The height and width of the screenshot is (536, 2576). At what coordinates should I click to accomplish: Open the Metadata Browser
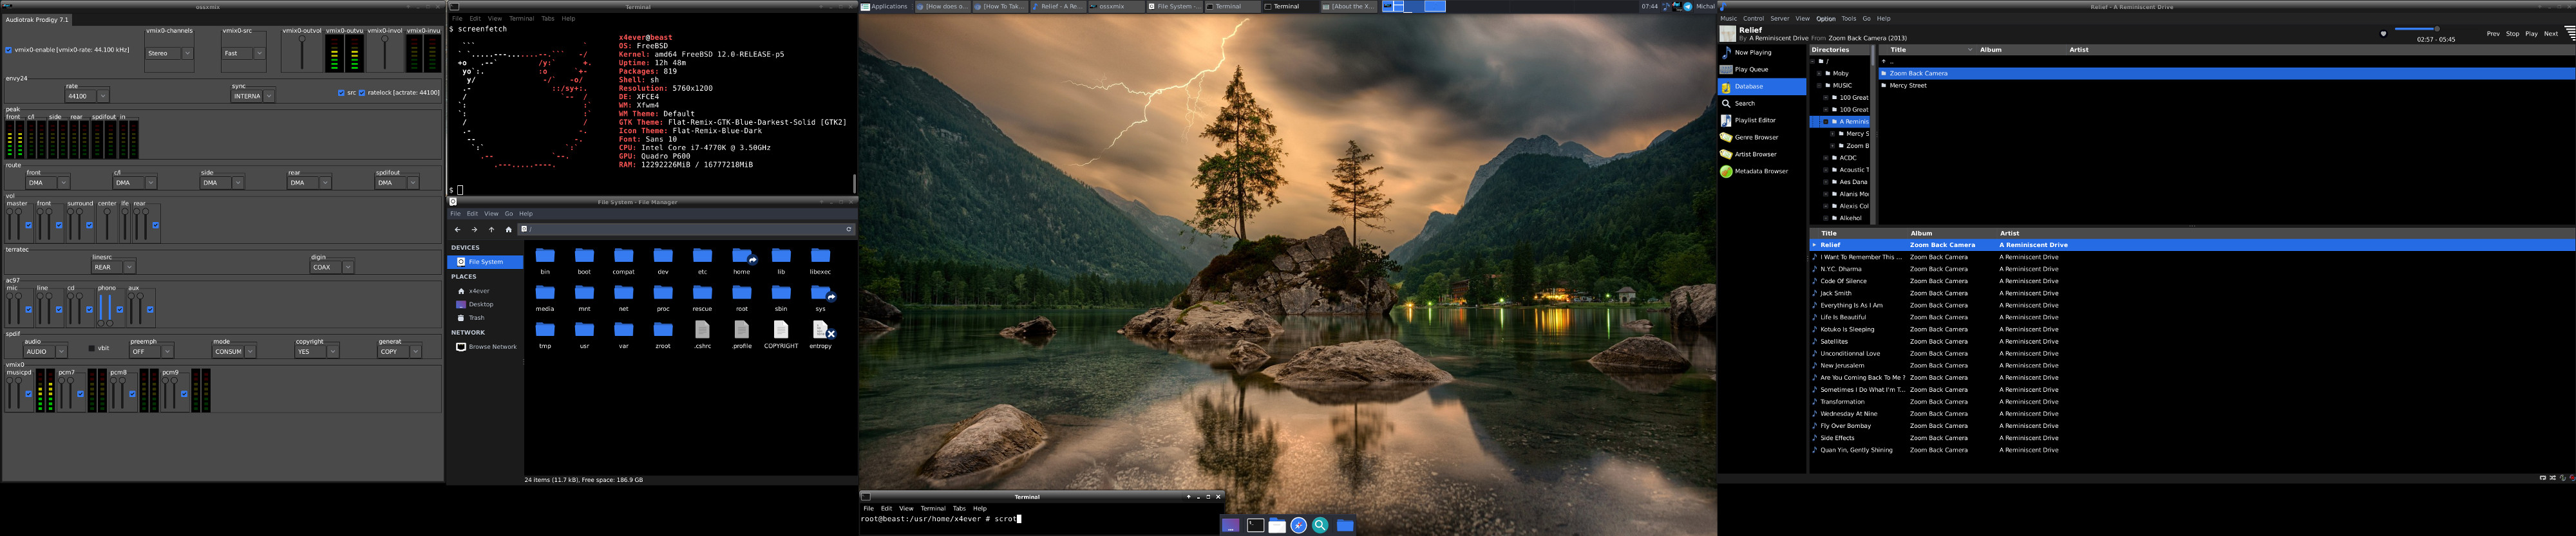tap(1761, 171)
